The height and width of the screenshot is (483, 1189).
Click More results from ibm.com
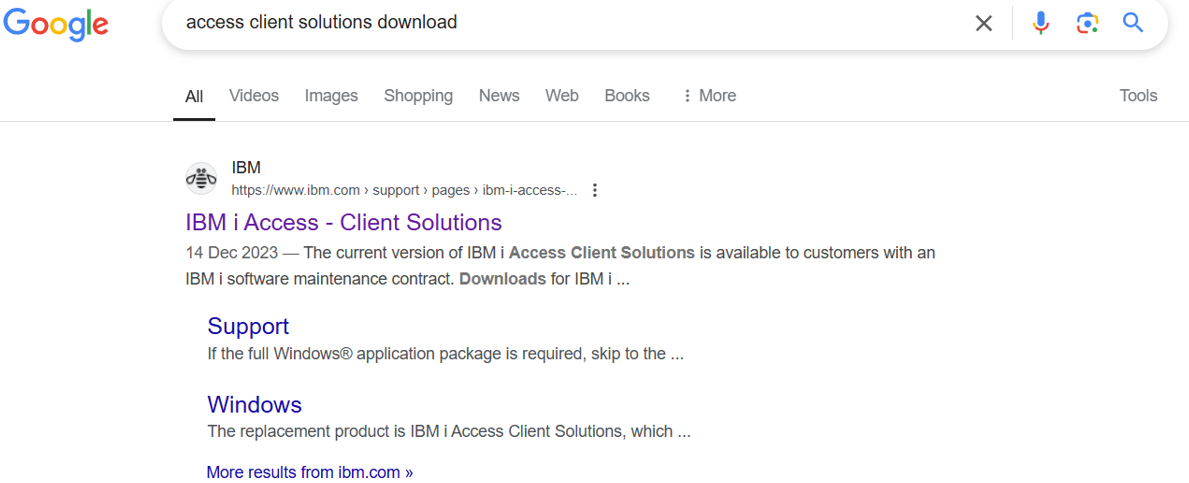click(x=310, y=472)
